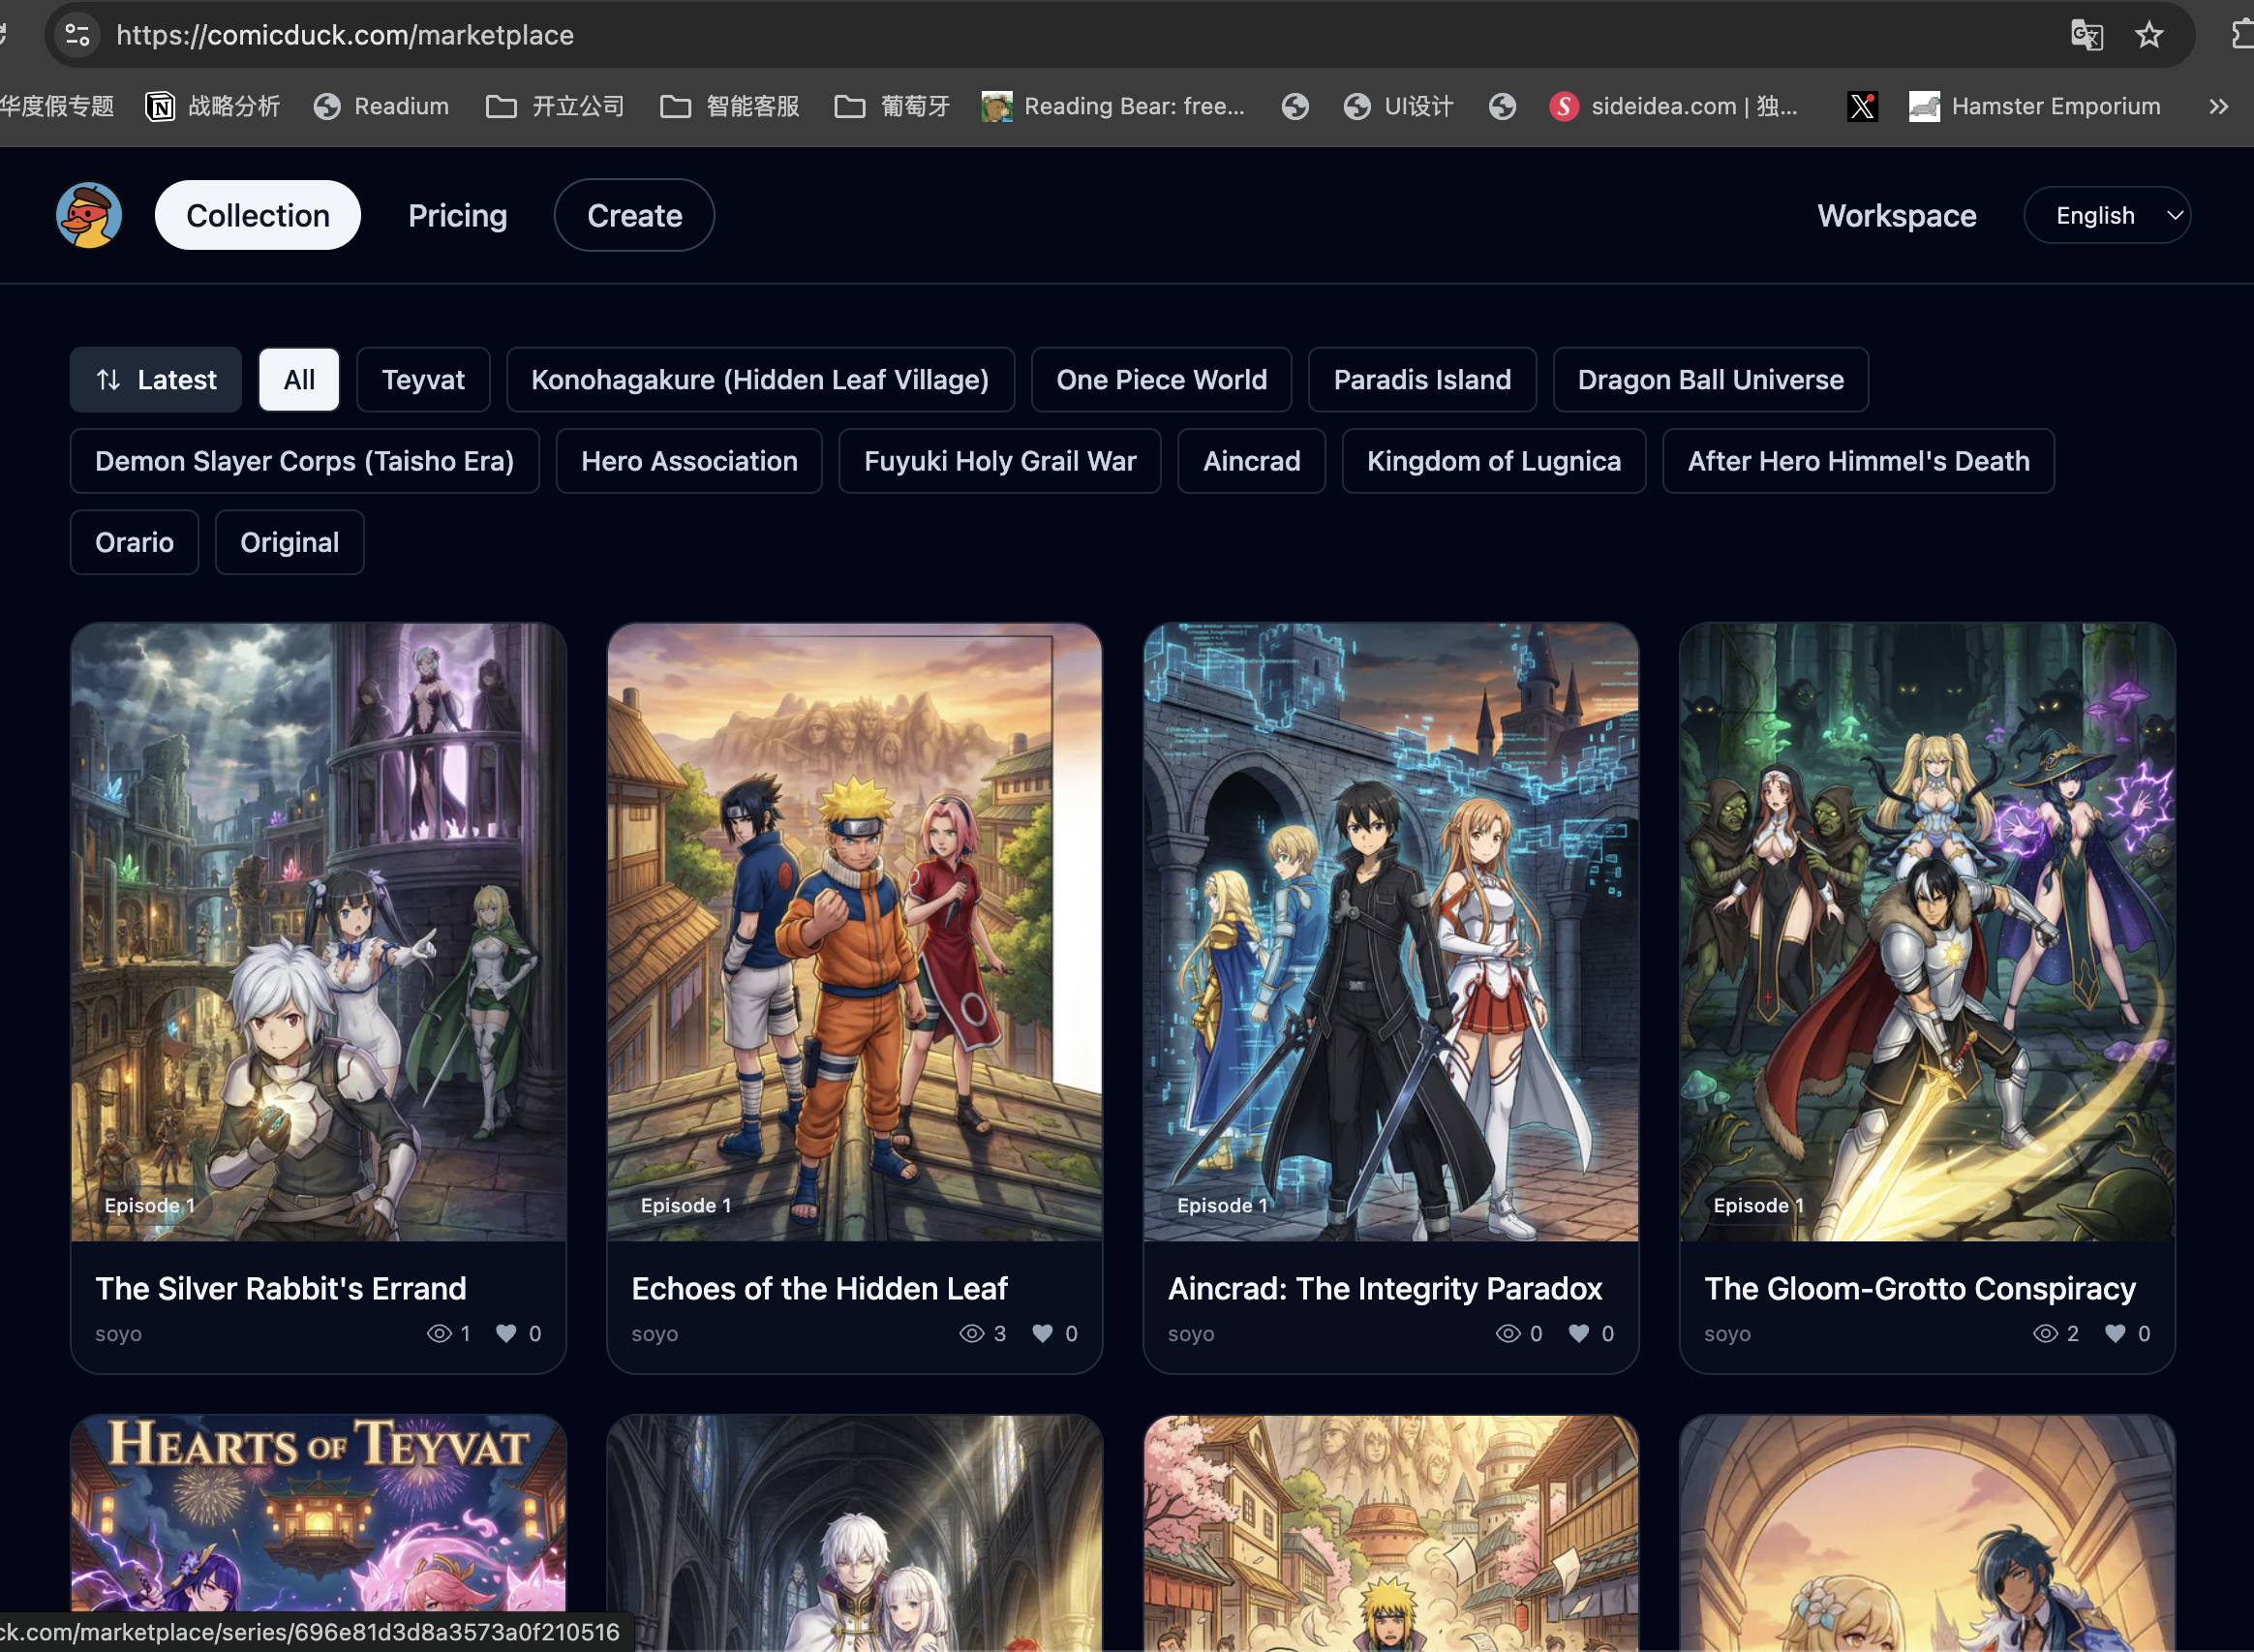Expand the overflow bookmarks chevron
This screenshot has height=1652, width=2254.
(x=2218, y=106)
